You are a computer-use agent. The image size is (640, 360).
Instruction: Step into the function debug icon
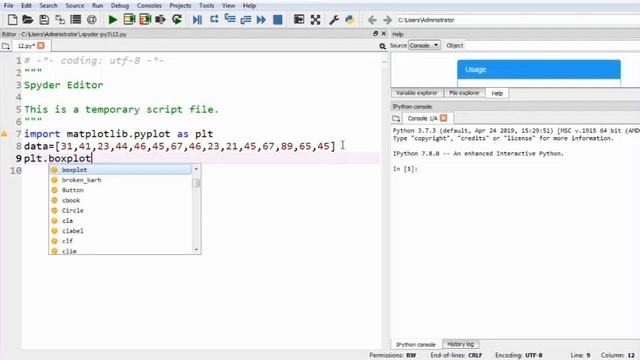[230, 19]
